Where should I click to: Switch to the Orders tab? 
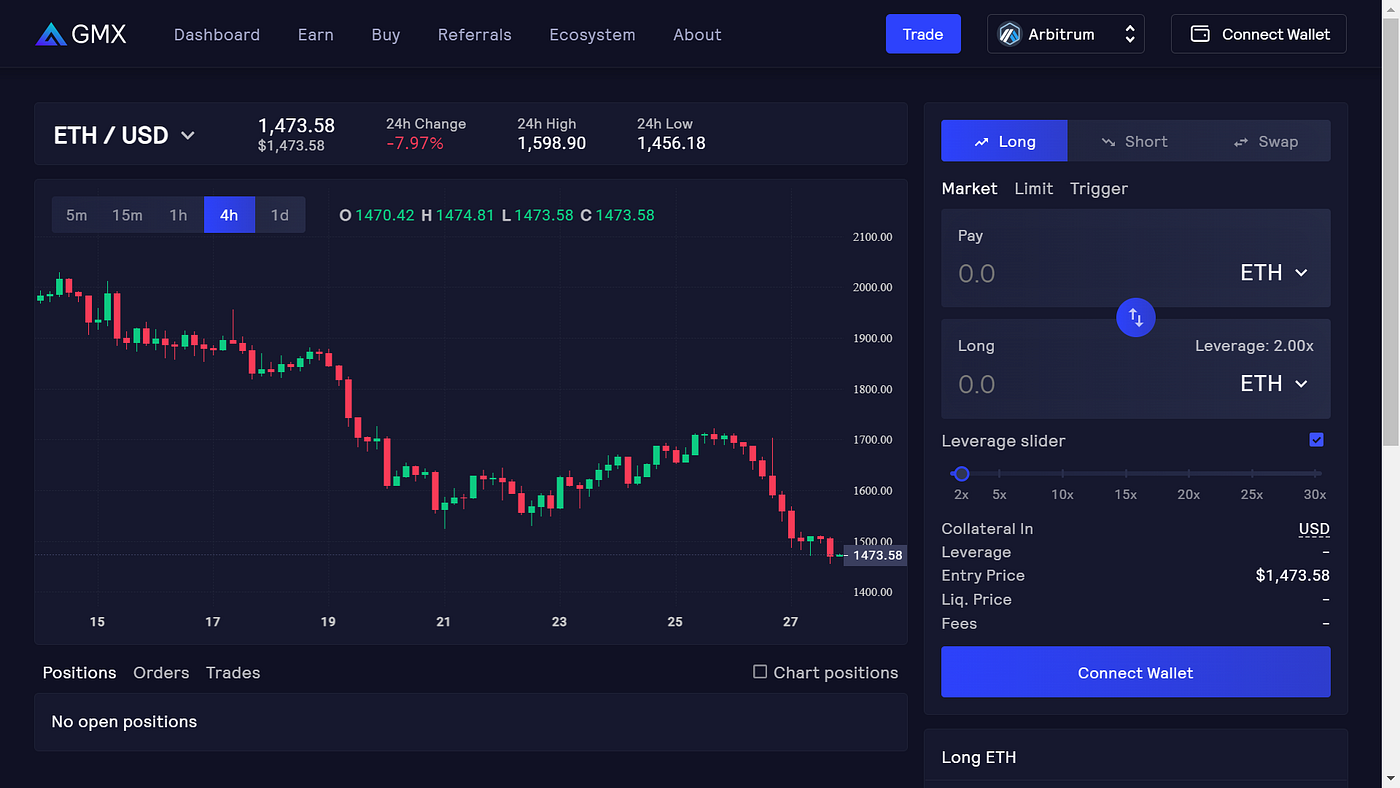[161, 672]
